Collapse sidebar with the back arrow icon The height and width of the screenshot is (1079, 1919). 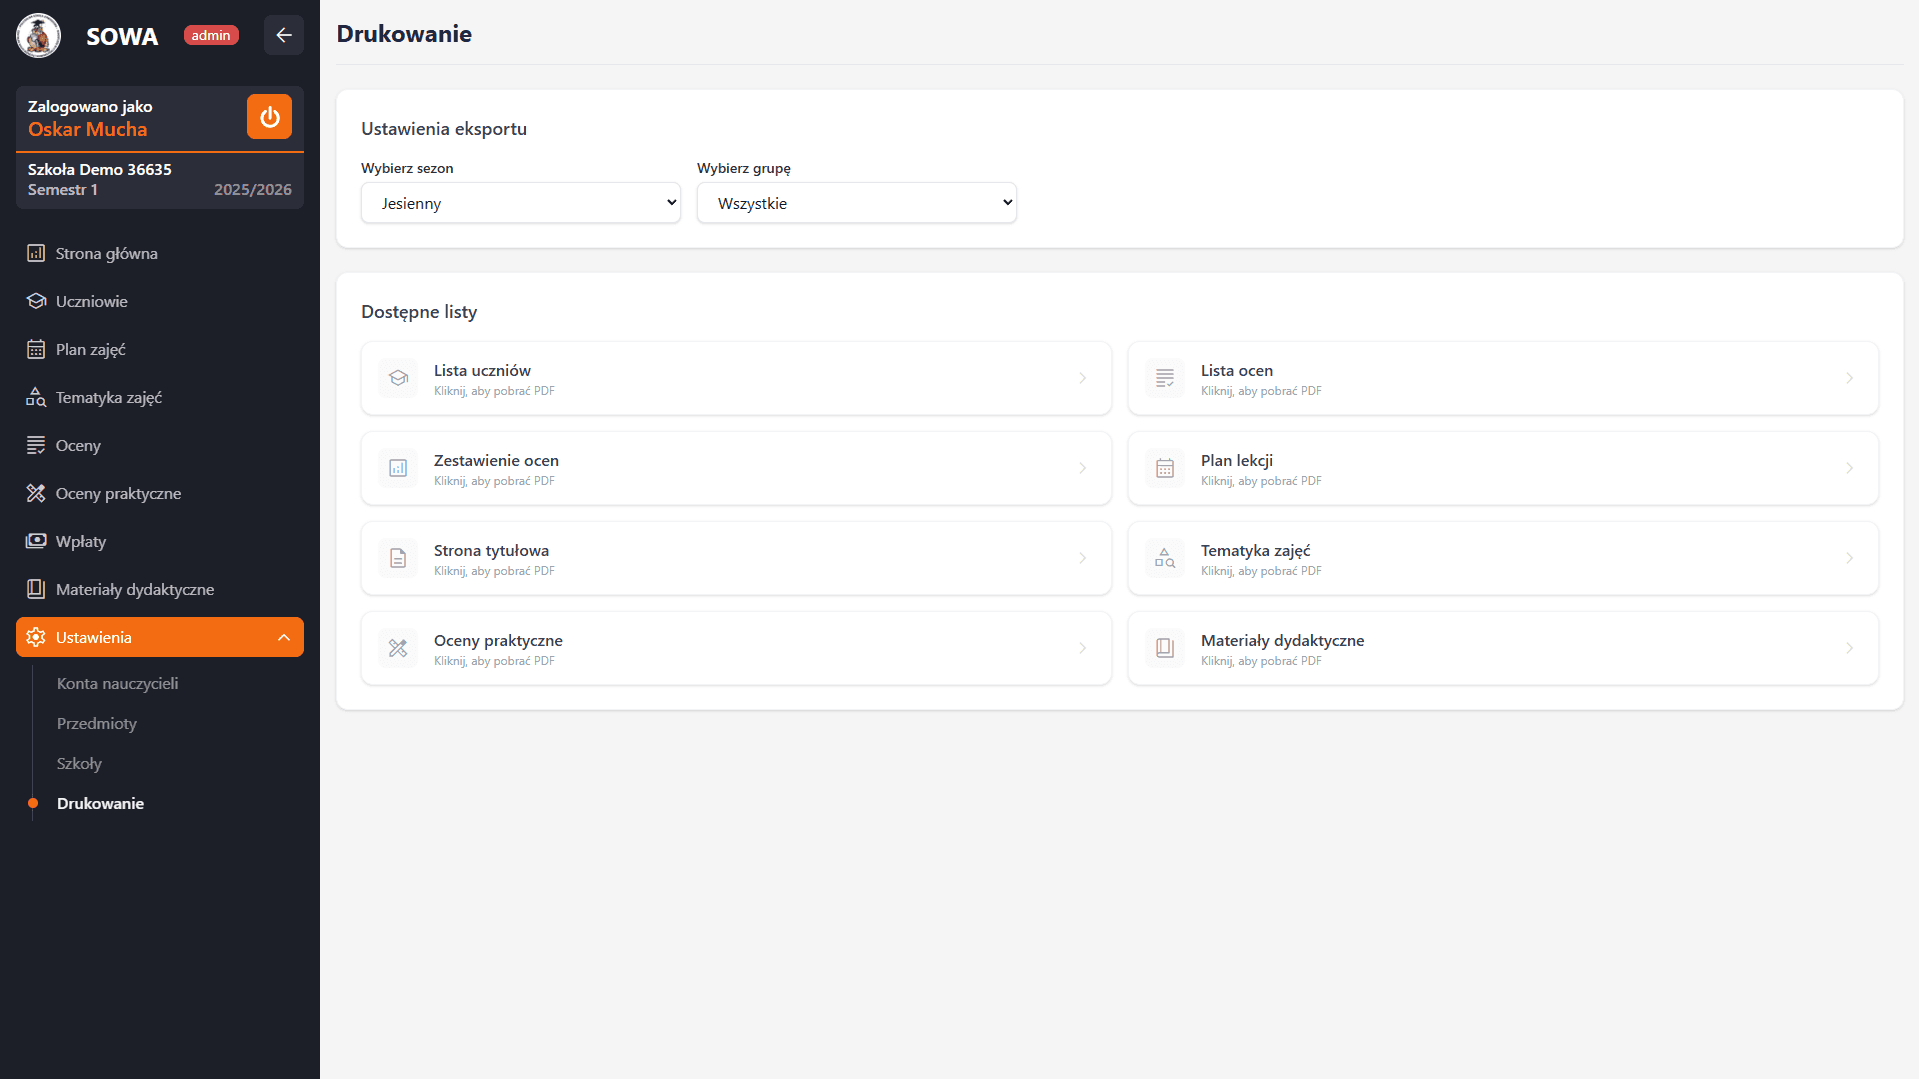[x=284, y=35]
